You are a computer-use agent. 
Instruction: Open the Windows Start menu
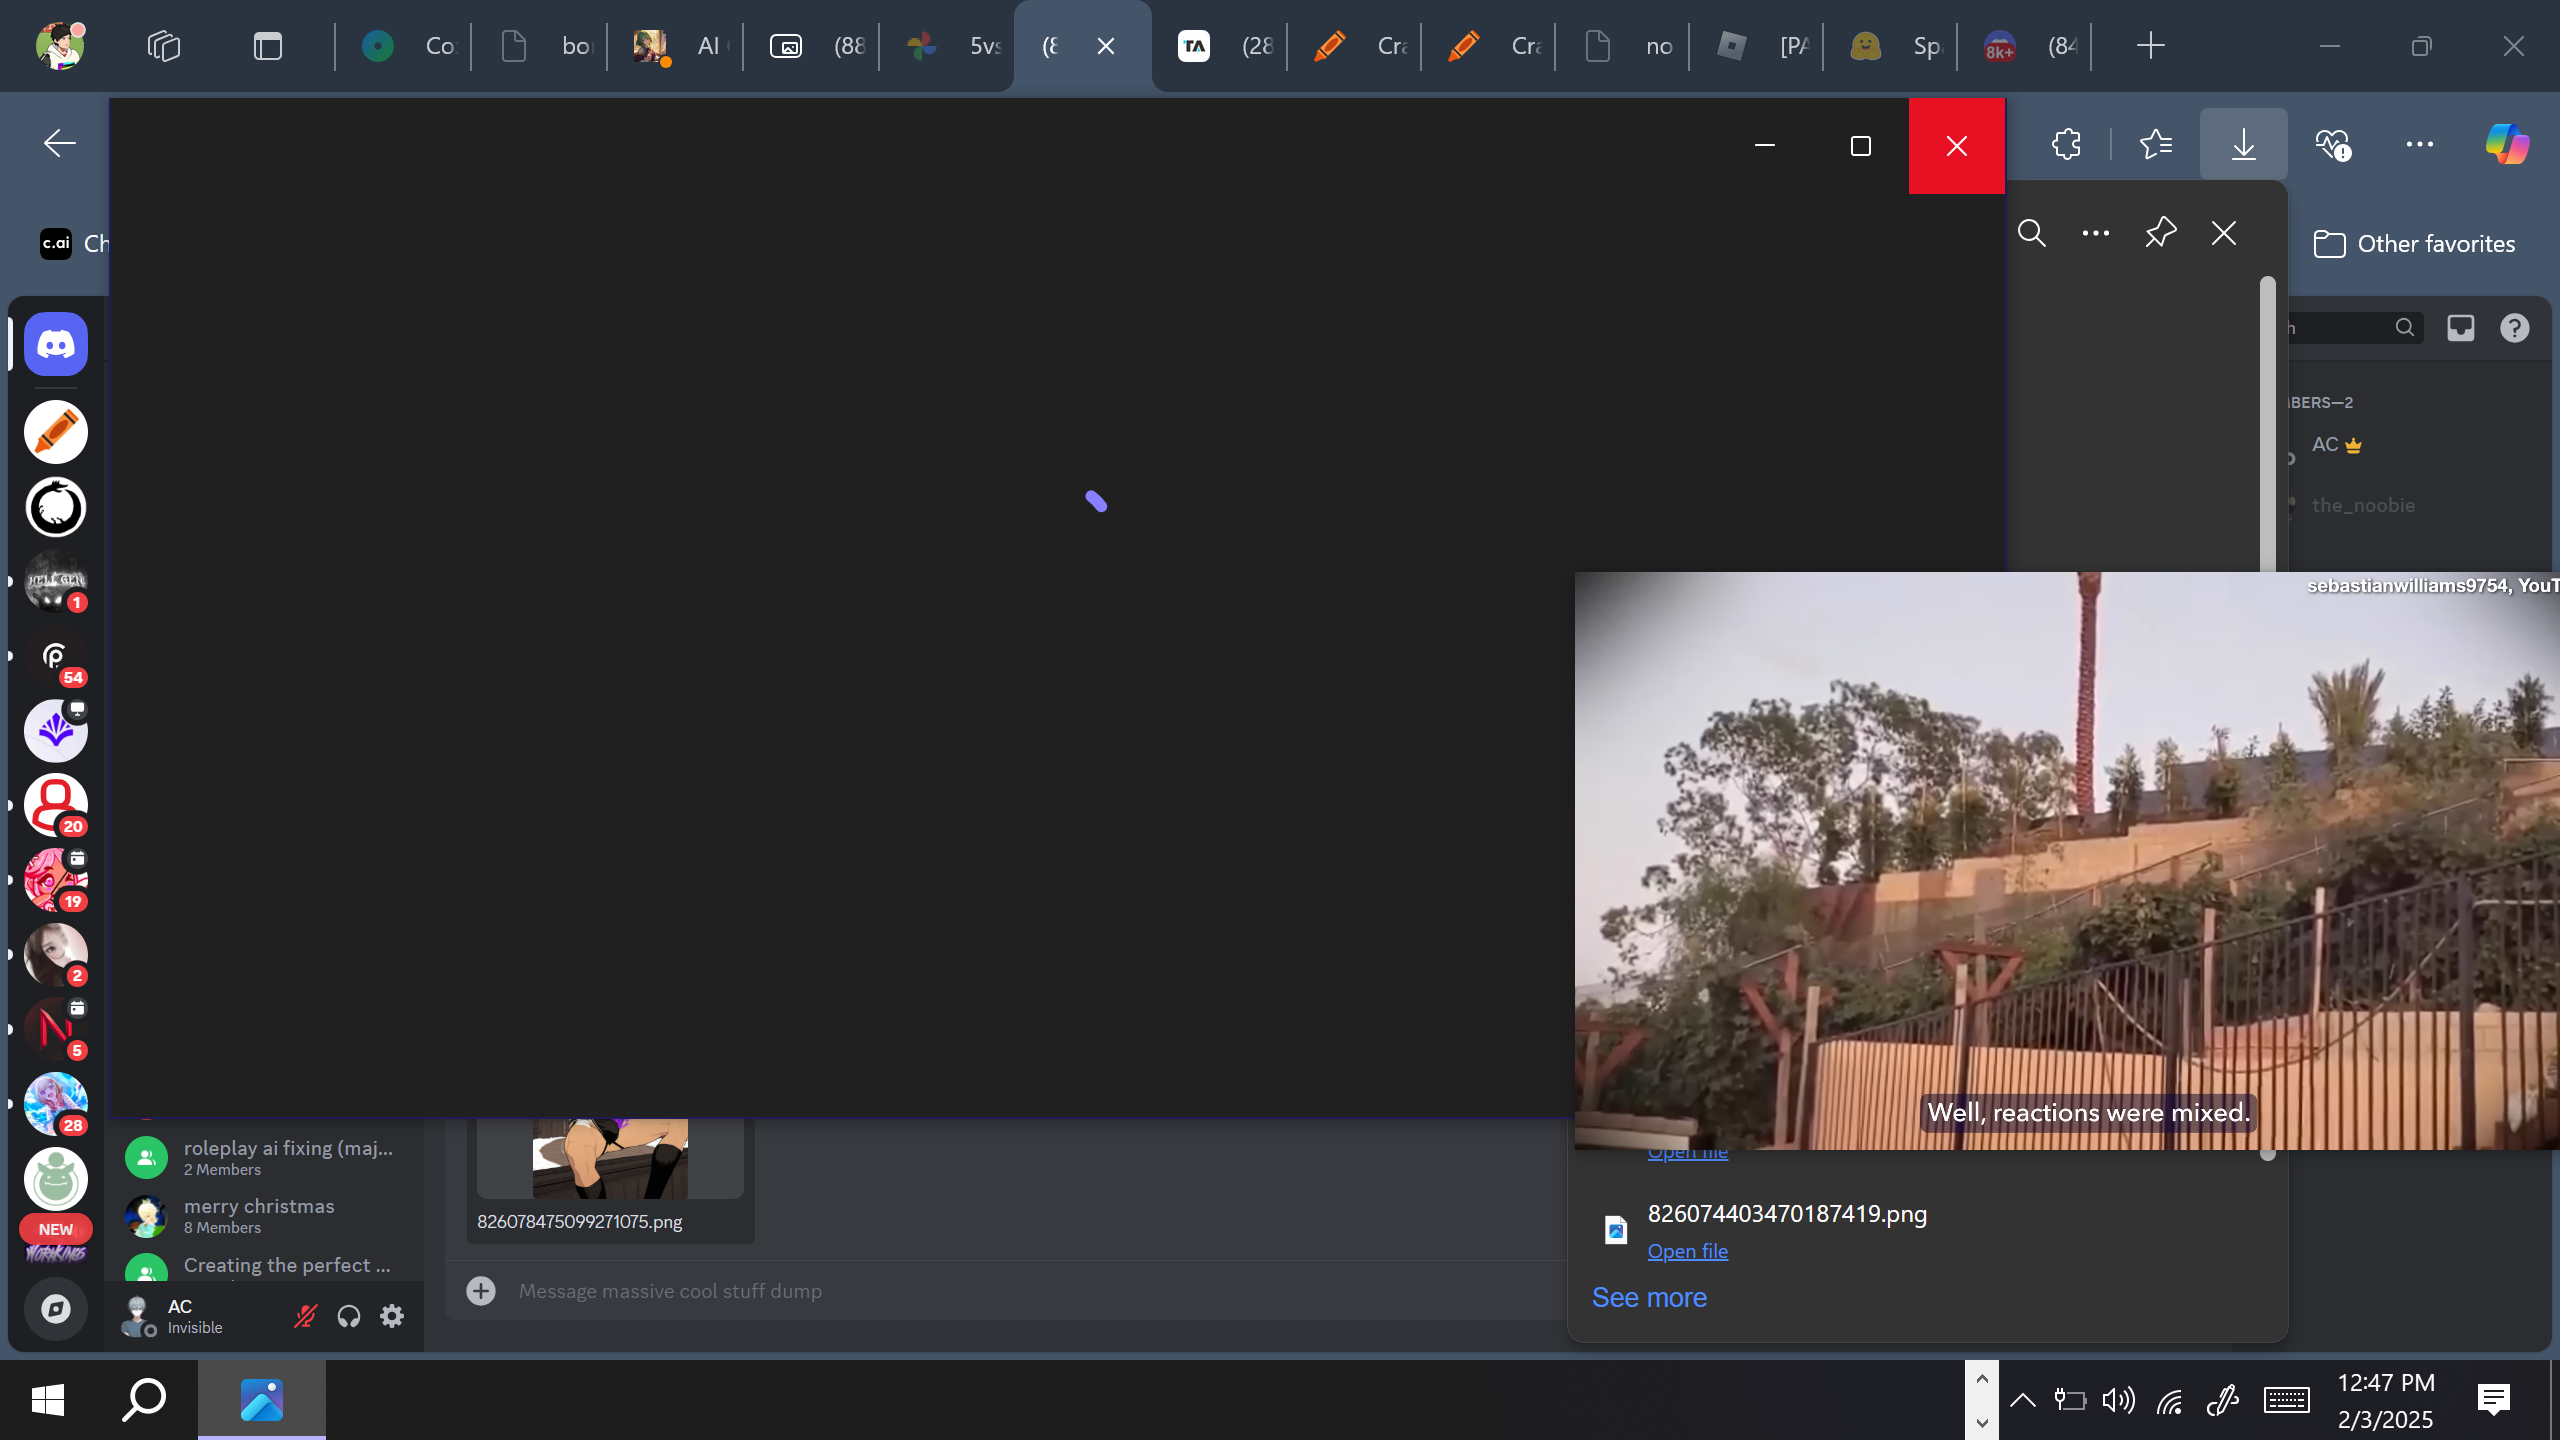click(x=47, y=1399)
